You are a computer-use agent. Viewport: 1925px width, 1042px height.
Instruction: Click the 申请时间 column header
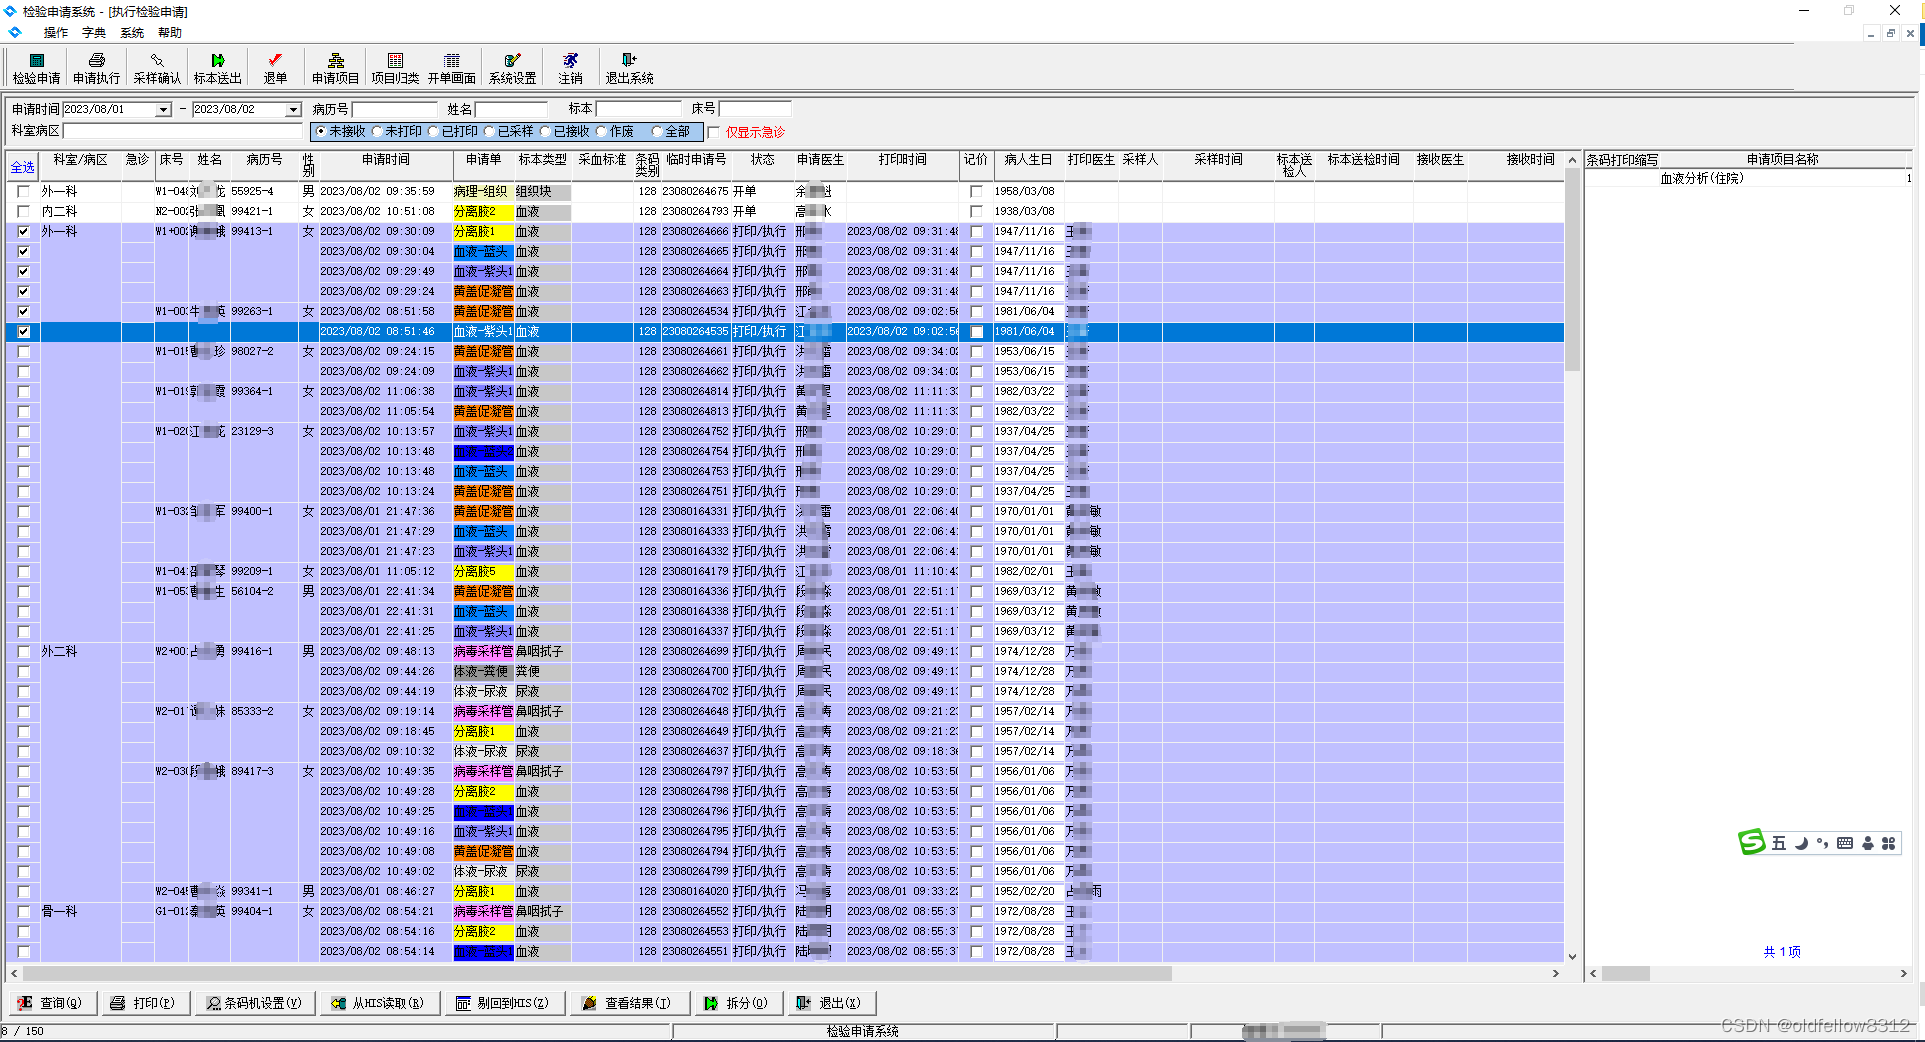[386, 160]
